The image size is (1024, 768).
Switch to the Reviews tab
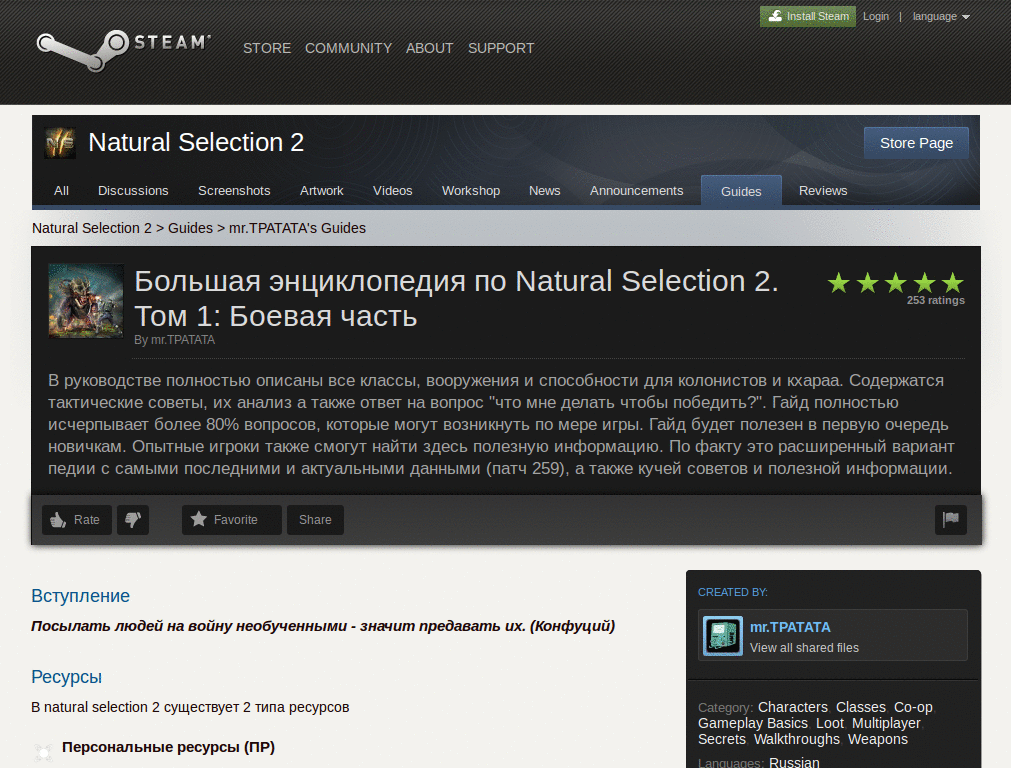[x=823, y=191]
